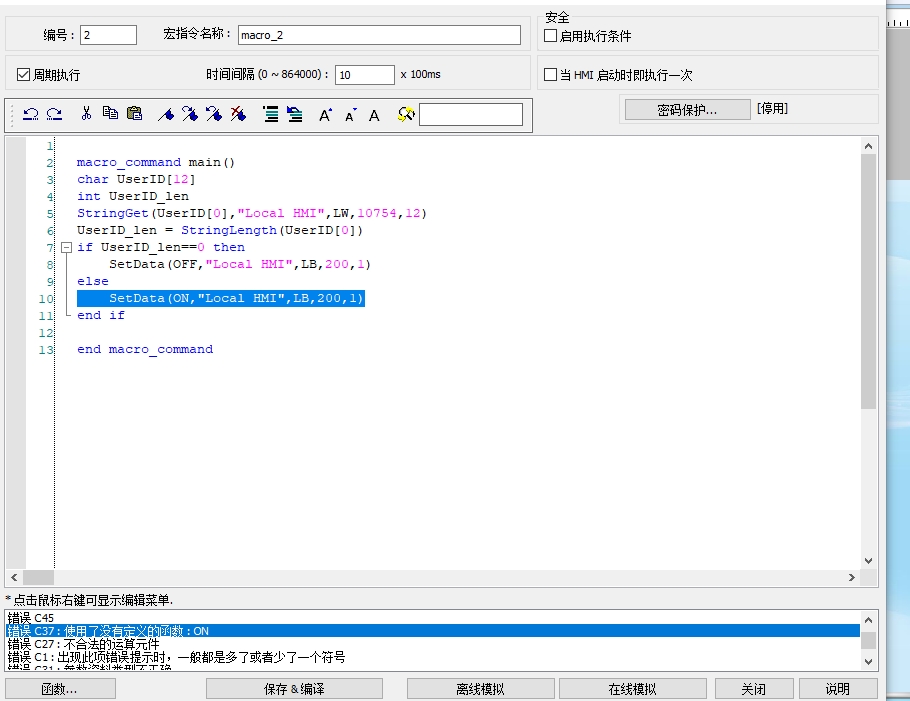Click the Redo icon in toolbar
Image resolution: width=910 pixels, height=701 pixels.
54,115
